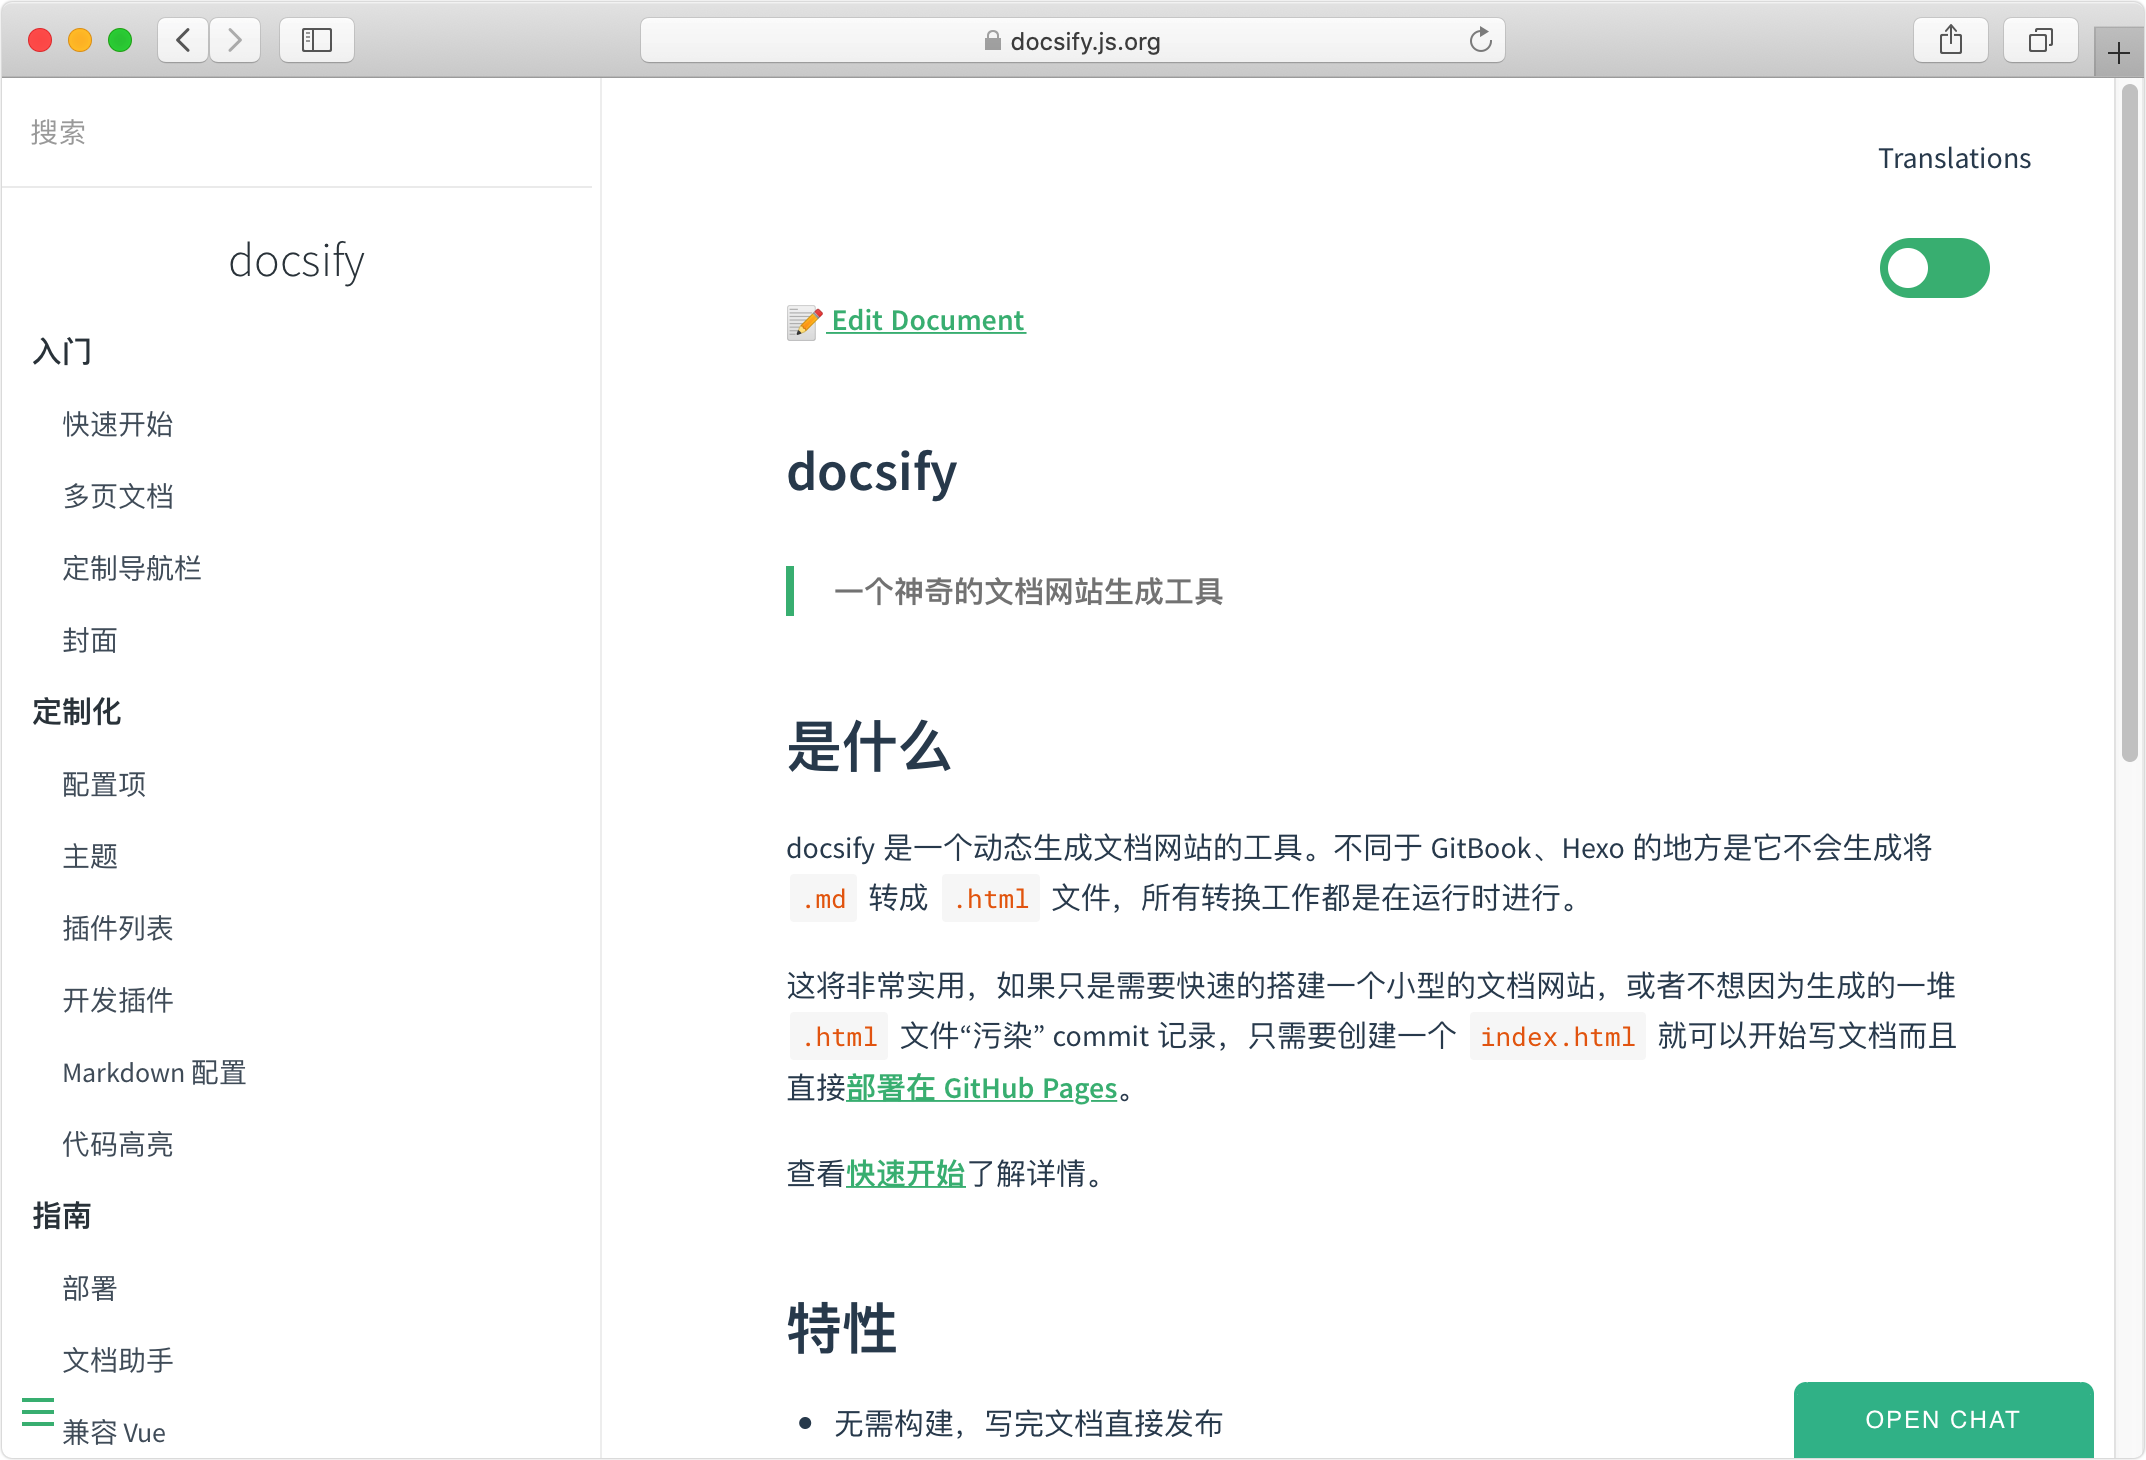Go to 主题 in the sidebar
2146x1460 pixels.
pos(90,856)
